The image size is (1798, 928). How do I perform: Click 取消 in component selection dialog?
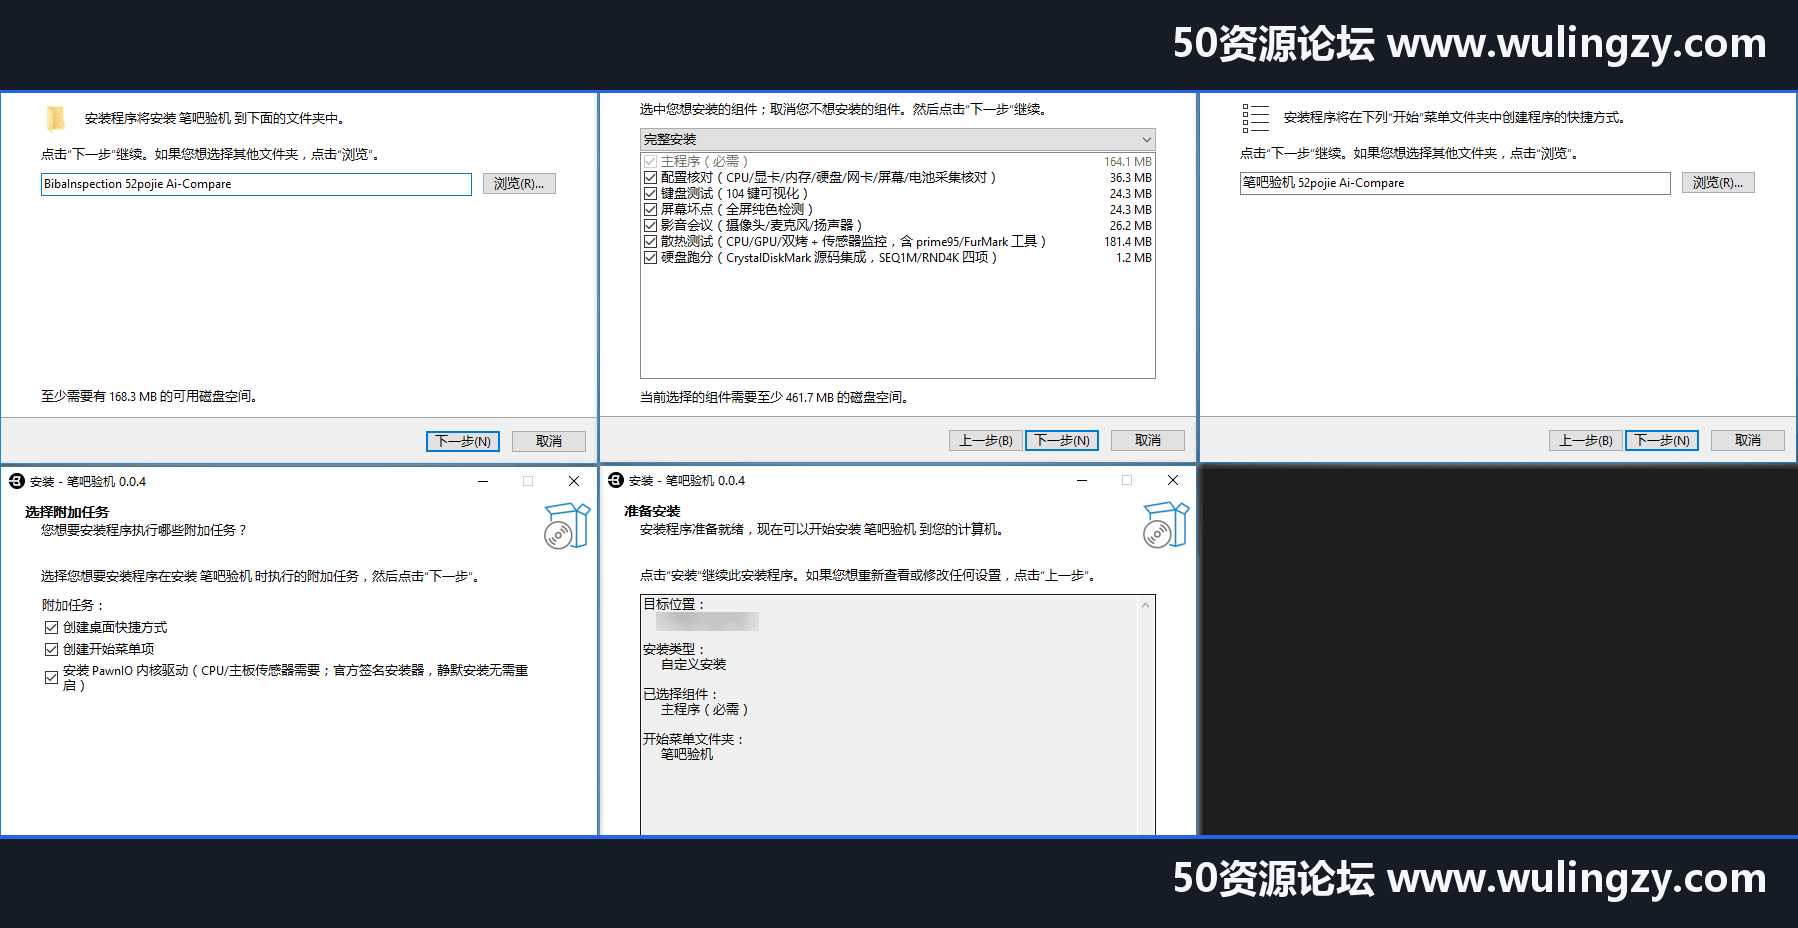click(1148, 440)
